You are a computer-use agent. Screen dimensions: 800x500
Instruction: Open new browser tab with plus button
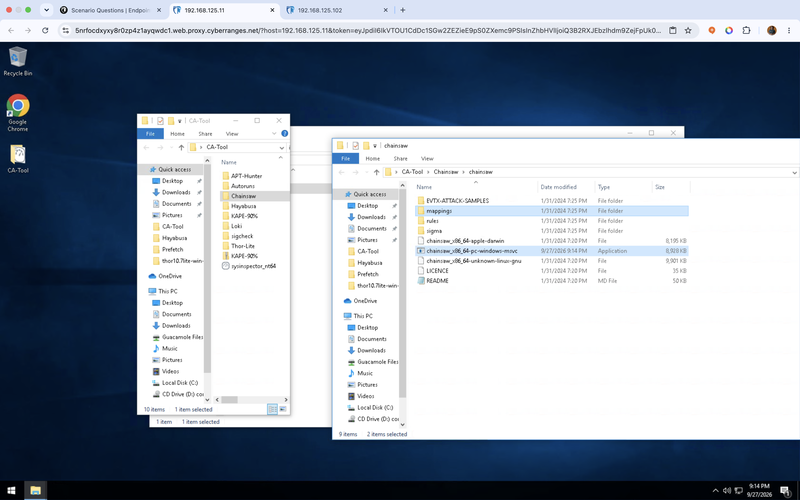point(403,10)
